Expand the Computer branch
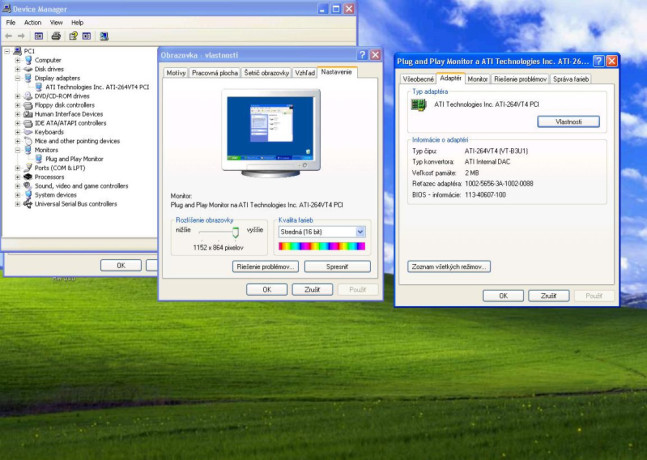This screenshot has width=647, height=460. coord(18,60)
